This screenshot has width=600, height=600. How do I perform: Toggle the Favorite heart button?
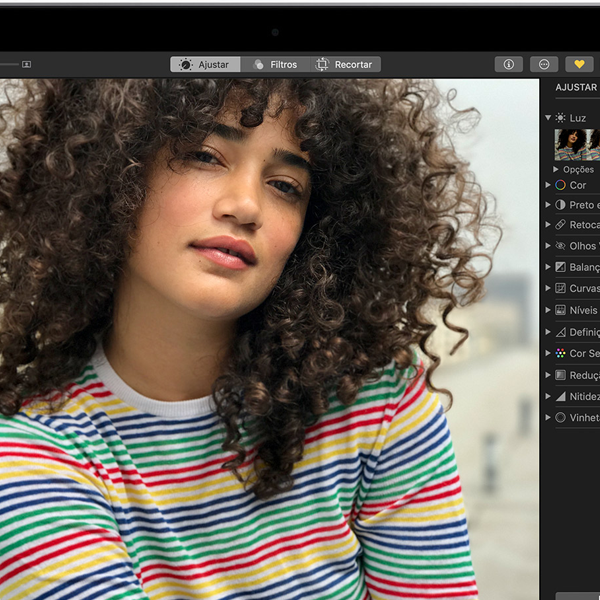(579, 64)
